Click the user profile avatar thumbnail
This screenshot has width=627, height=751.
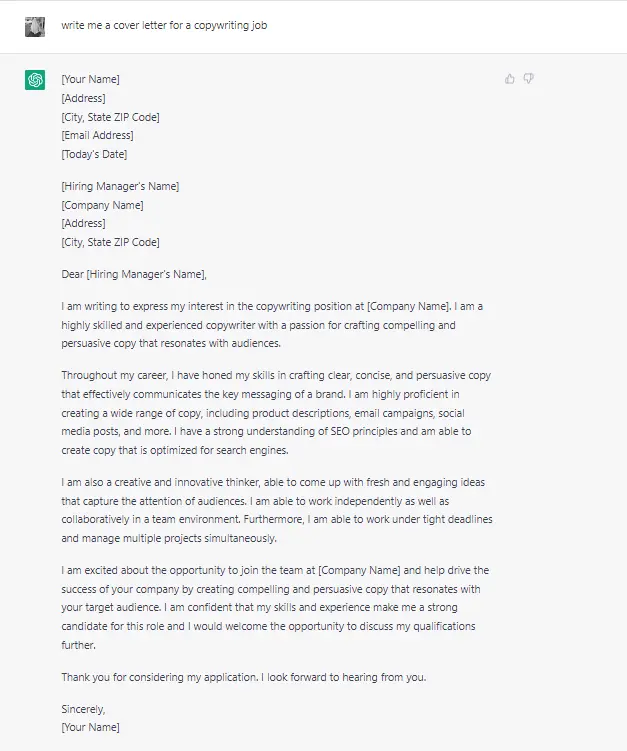35,26
